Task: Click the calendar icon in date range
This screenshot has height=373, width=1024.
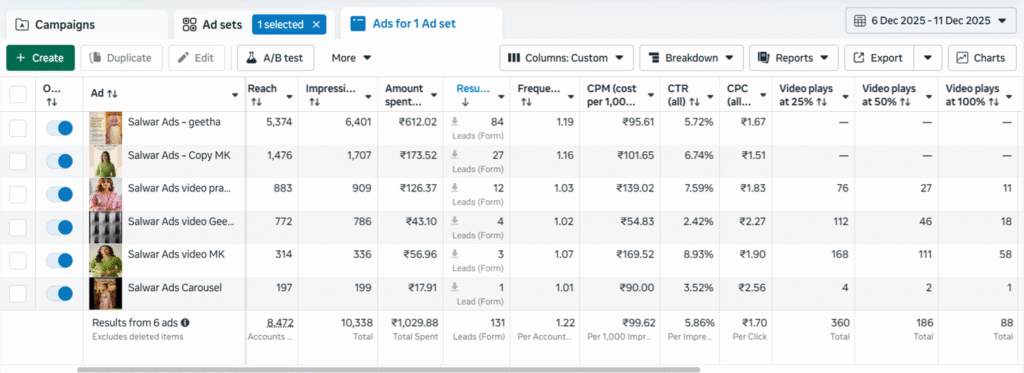Action: (861, 20)
